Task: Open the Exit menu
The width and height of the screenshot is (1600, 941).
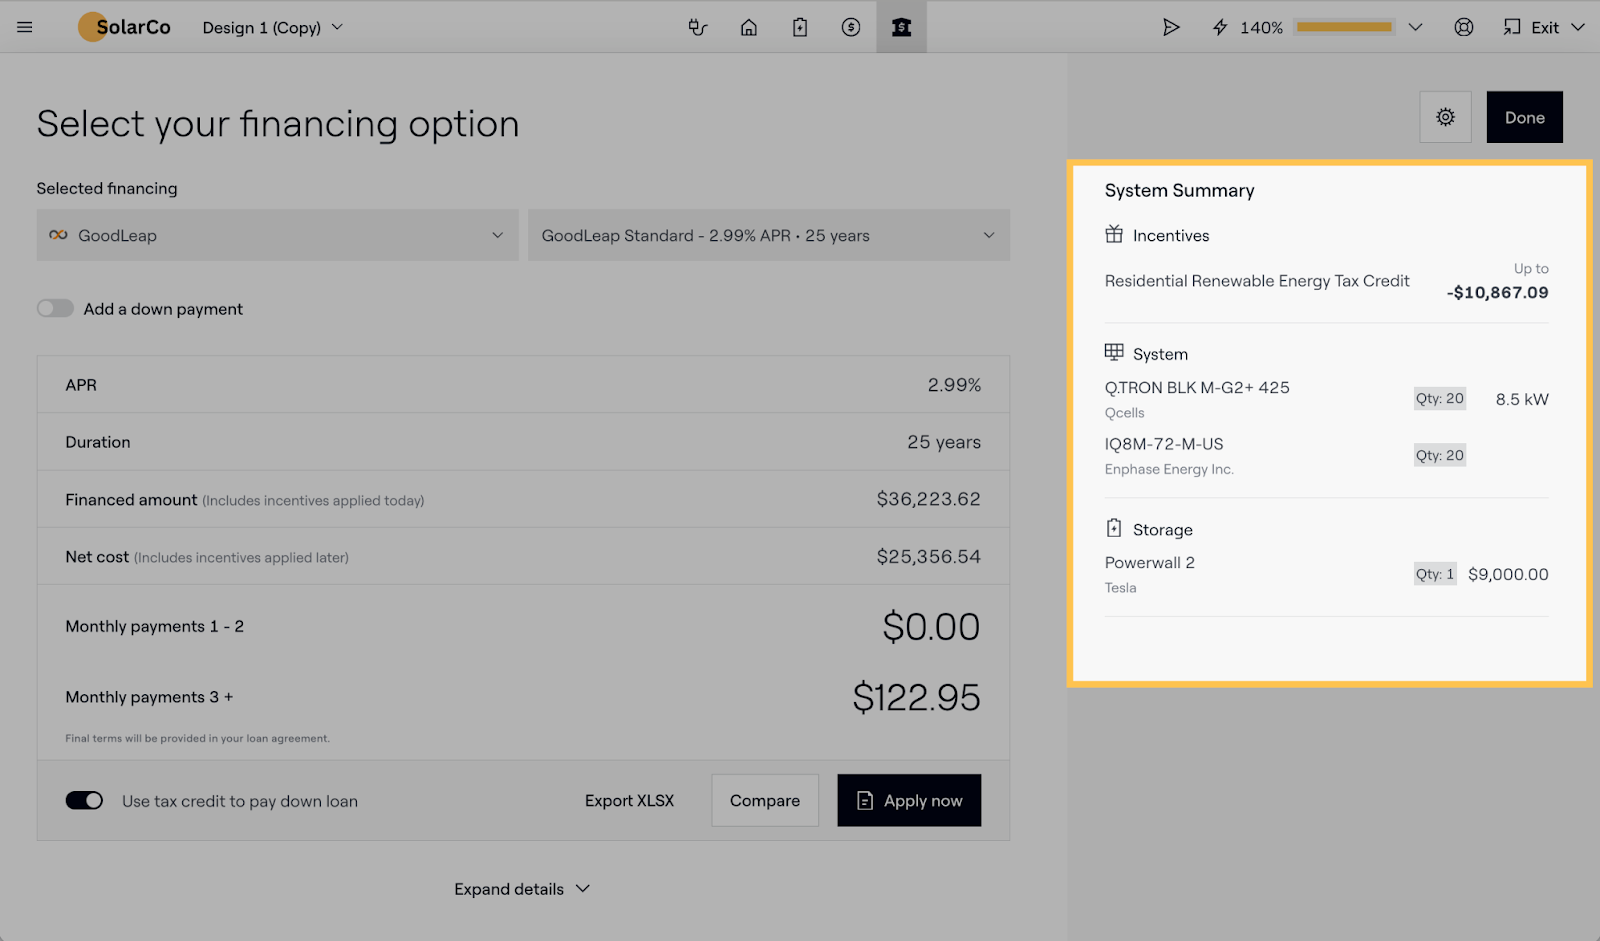Action: tap(1544, 27)
